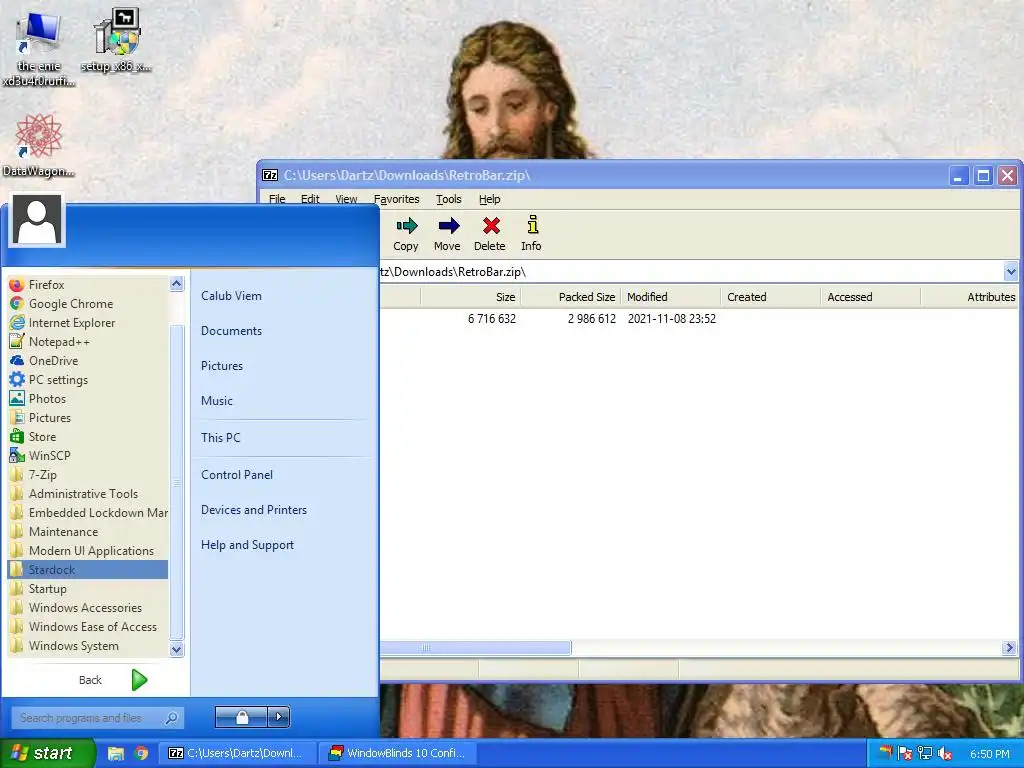Viewport: 1024px width, 768px height.
Task: Click the search magnifier icon in start menu
Action: click(x=171, y=718)
